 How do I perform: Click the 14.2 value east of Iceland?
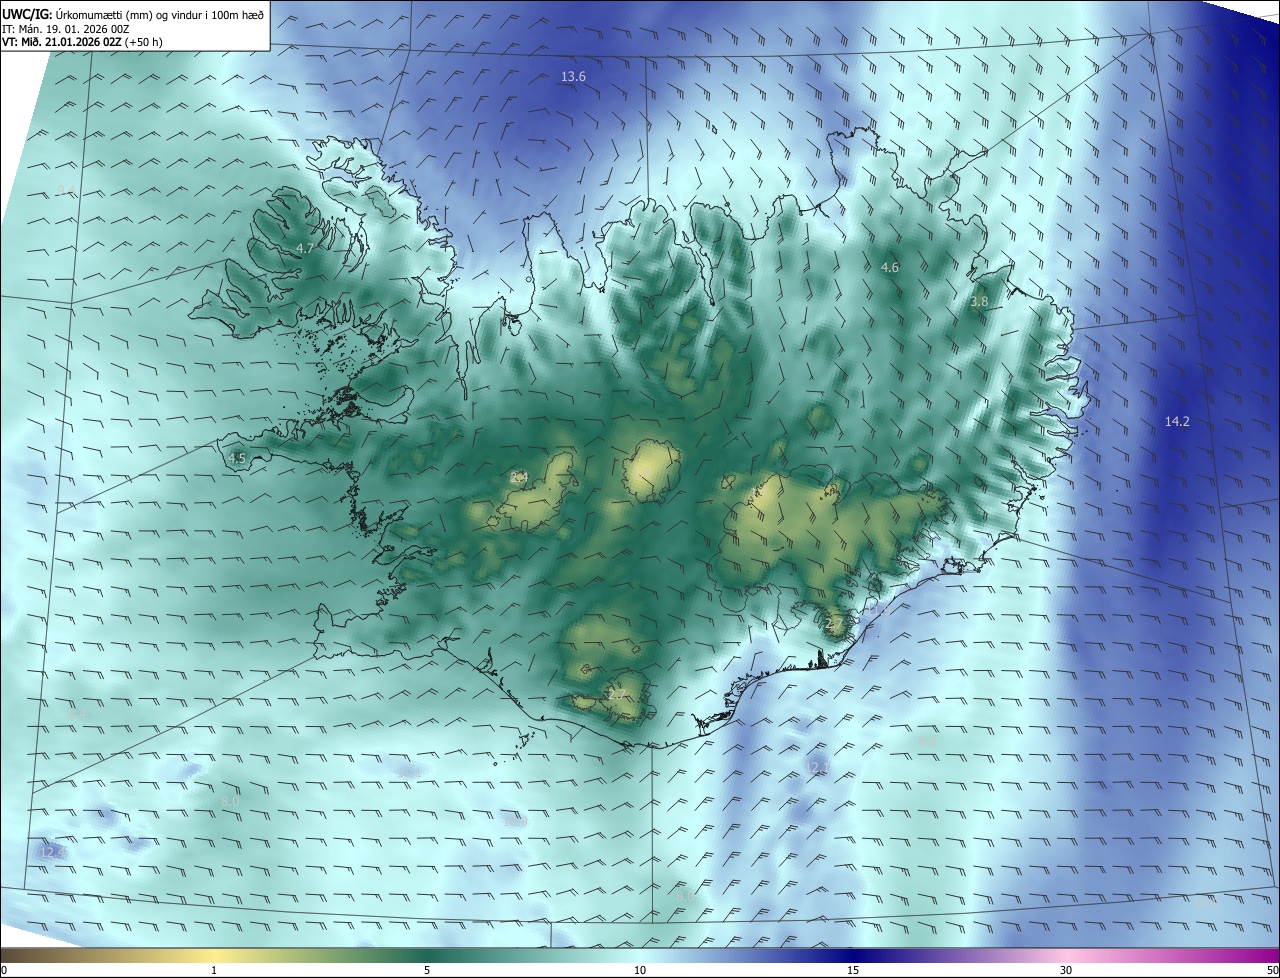coord(1177,422)
